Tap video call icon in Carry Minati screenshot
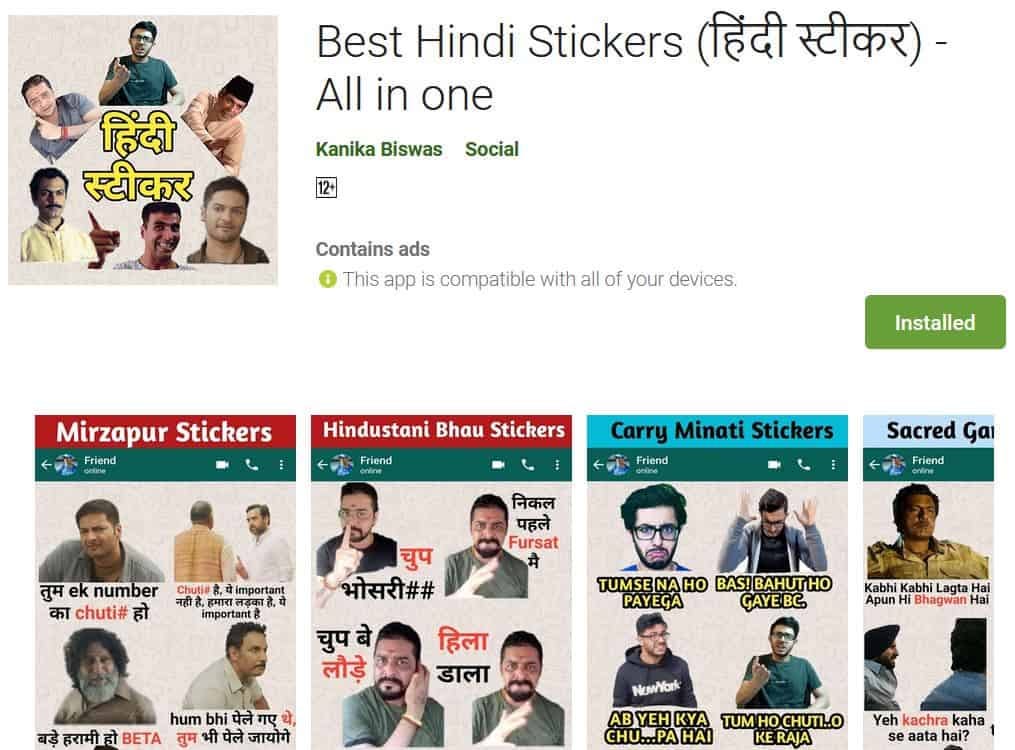 tap(774, 465)
